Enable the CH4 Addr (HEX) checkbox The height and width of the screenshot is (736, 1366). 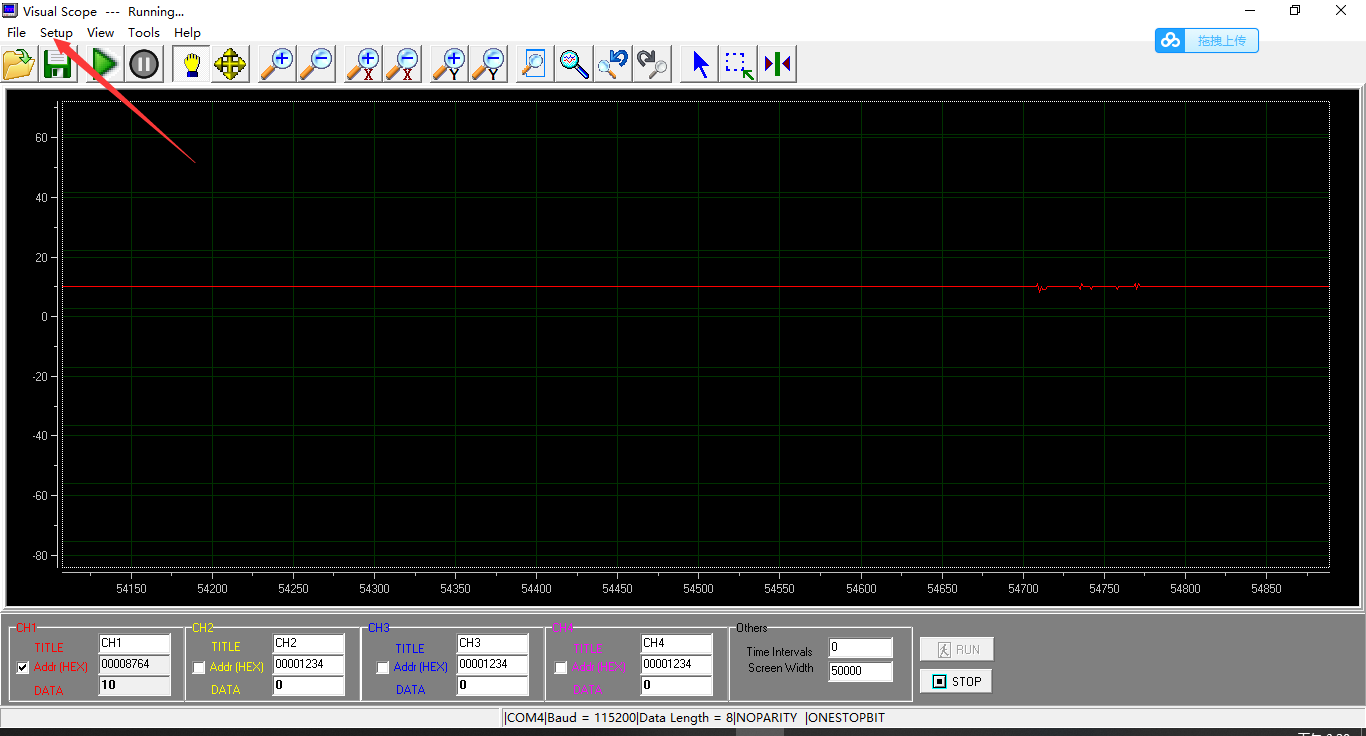point(560,667)
